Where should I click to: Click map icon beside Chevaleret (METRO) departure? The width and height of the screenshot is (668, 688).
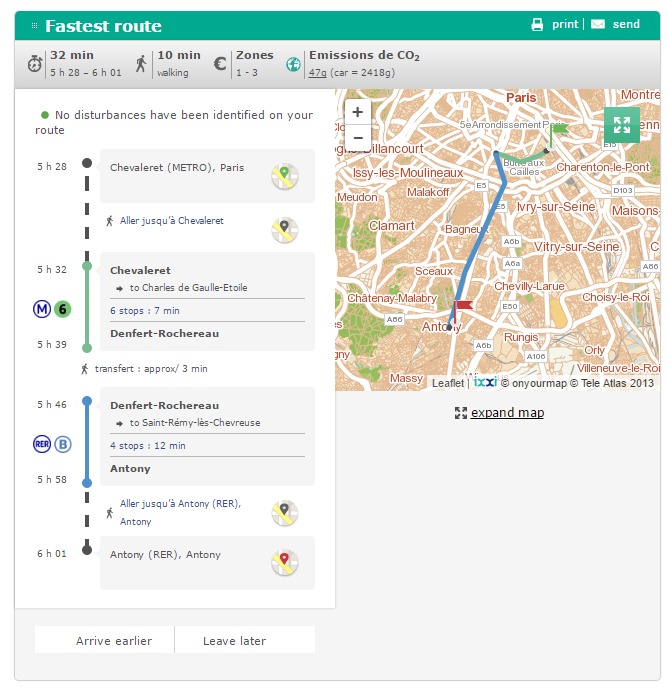pyautogui.click(x=285, y=177)
